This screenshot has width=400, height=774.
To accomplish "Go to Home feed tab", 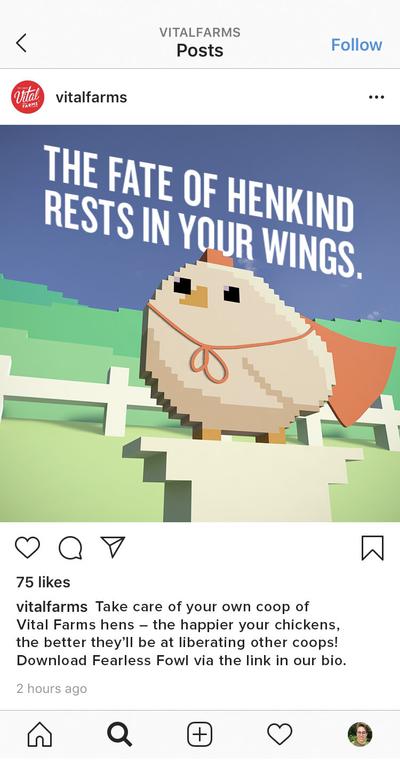I will [x=40, y=735].
